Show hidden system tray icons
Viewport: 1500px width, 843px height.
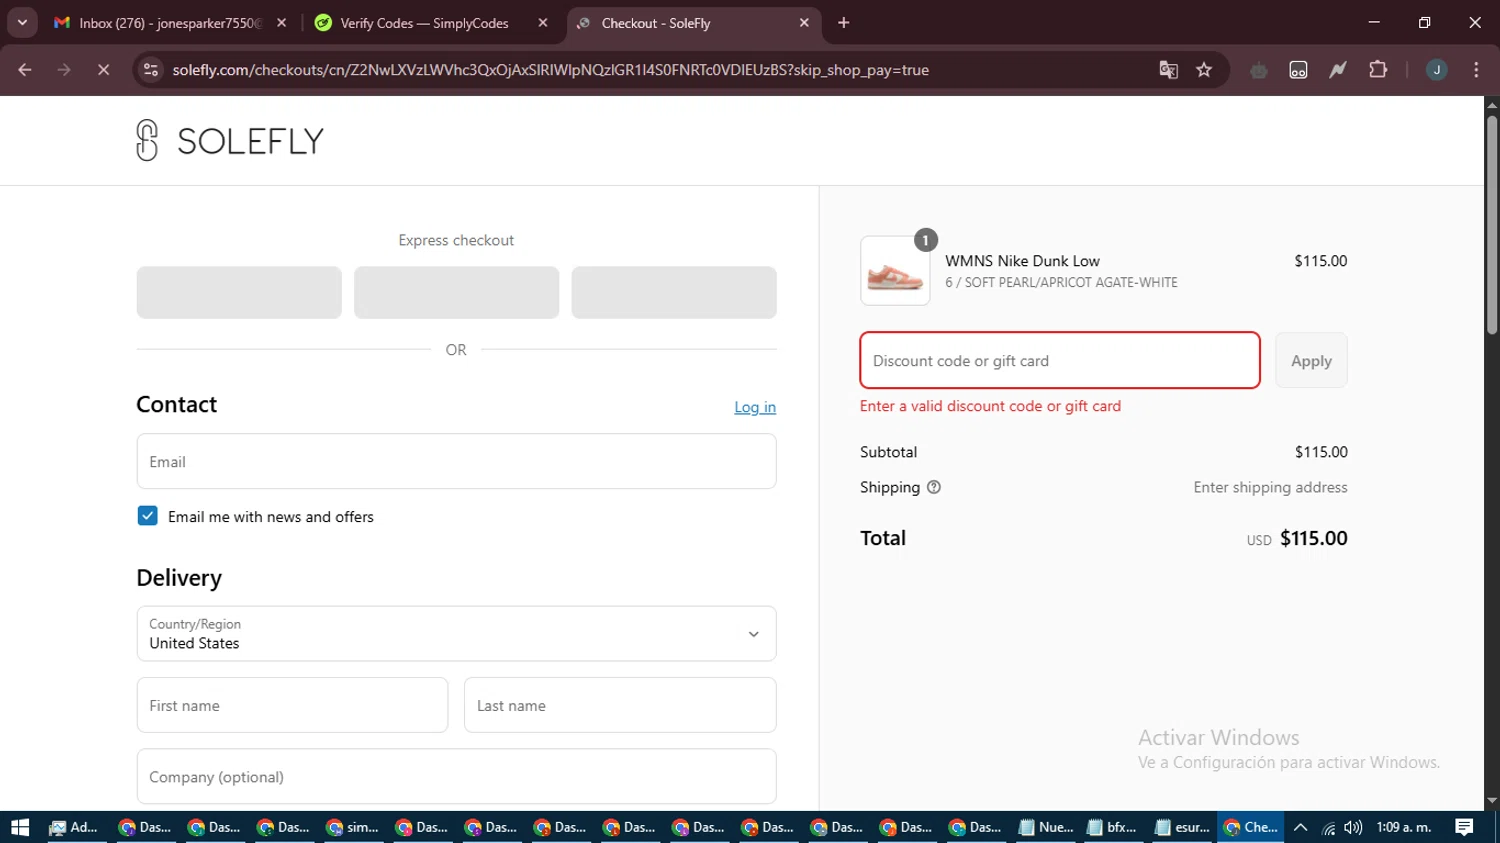click(1300, 827)
